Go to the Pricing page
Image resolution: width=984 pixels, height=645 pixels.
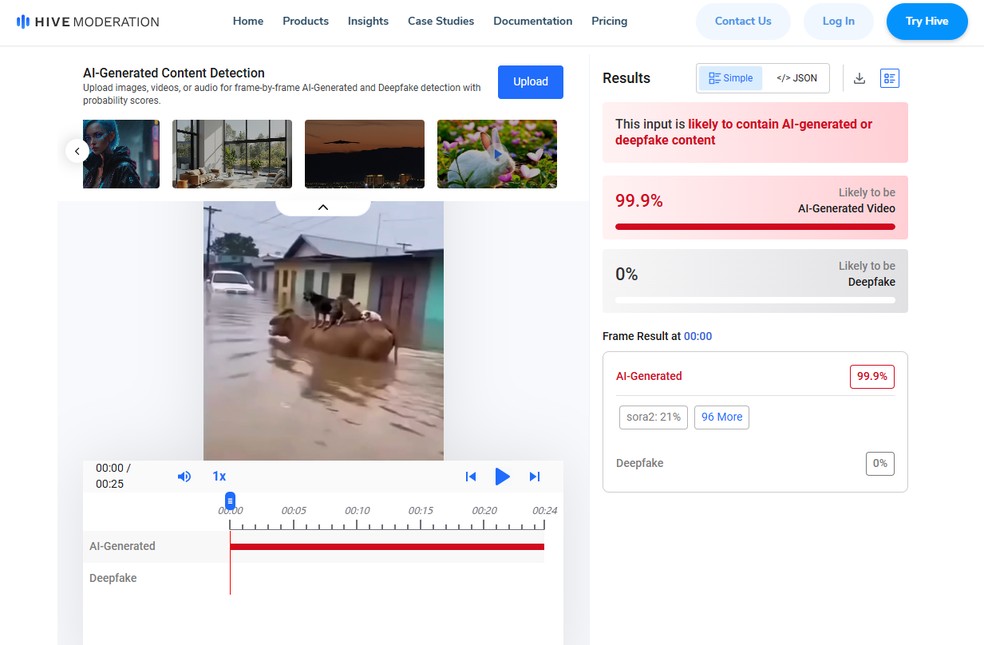(x=609, y=21)
